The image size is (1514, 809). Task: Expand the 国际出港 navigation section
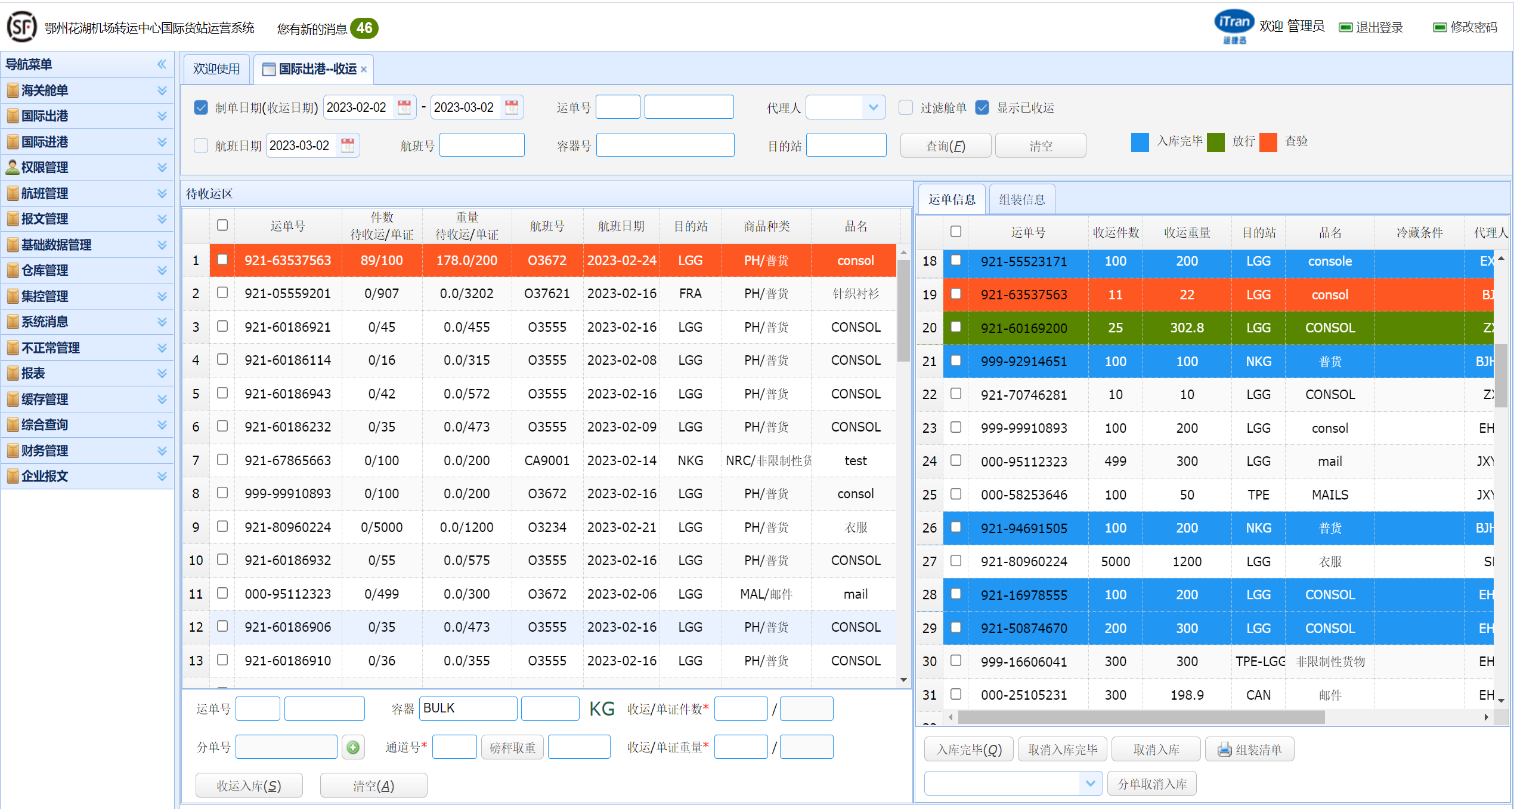tap(87, 116)
